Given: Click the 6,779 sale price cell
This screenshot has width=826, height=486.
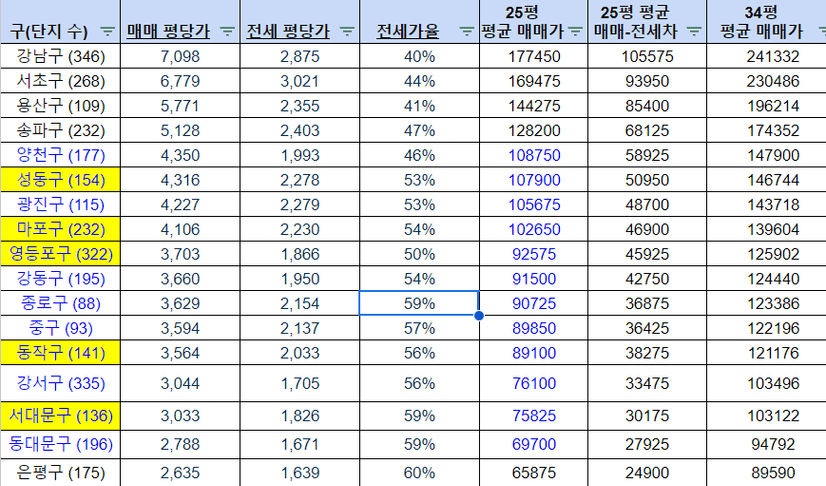Looking at the screenshot, I should point(180,81).
